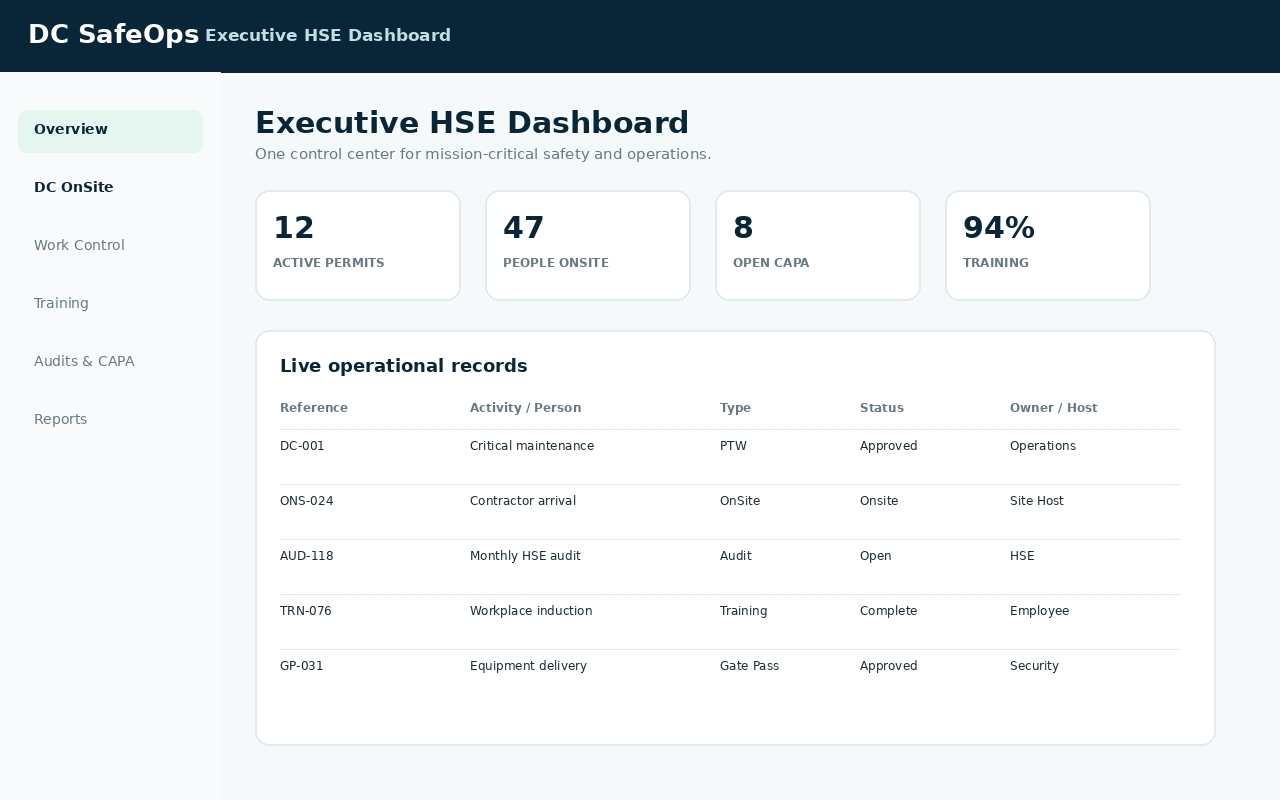The image size is (1280, 800).
Task: Click the Employee owner cell
Action: coord(1039,611)
